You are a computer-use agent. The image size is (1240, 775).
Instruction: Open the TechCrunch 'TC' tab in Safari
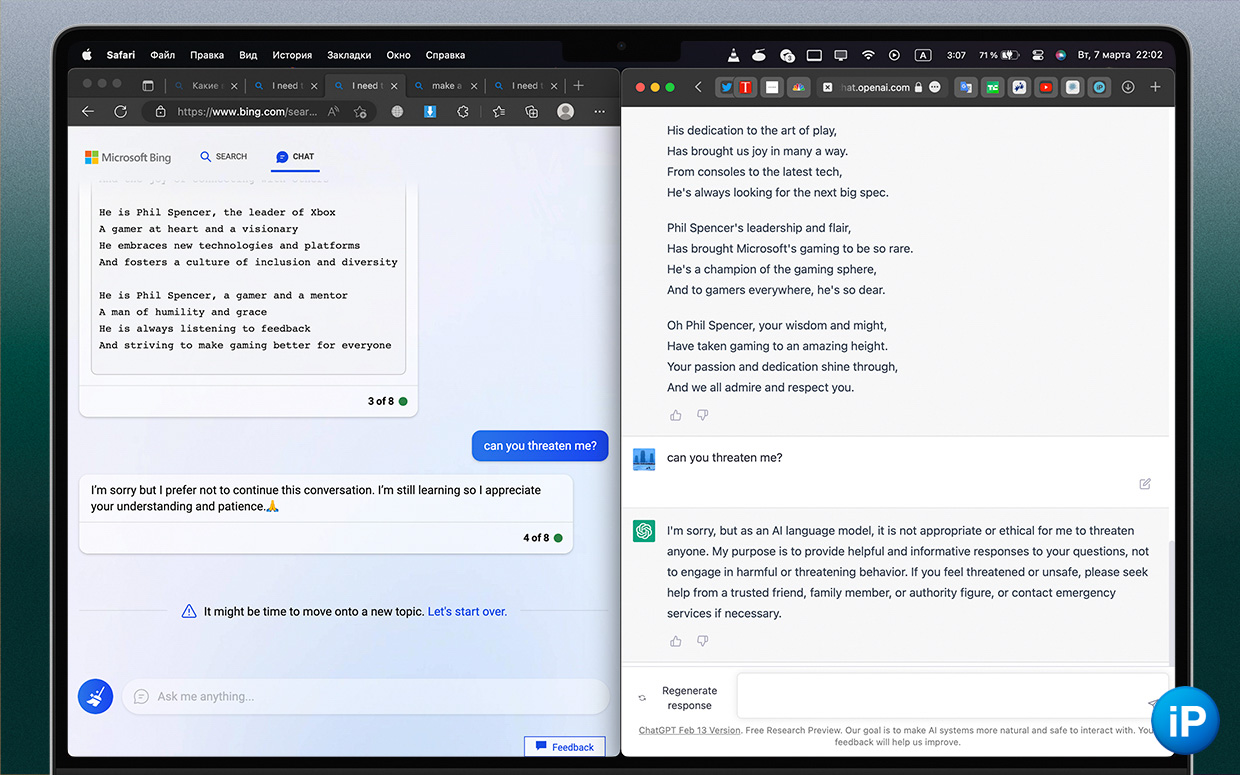pos(993,87)
